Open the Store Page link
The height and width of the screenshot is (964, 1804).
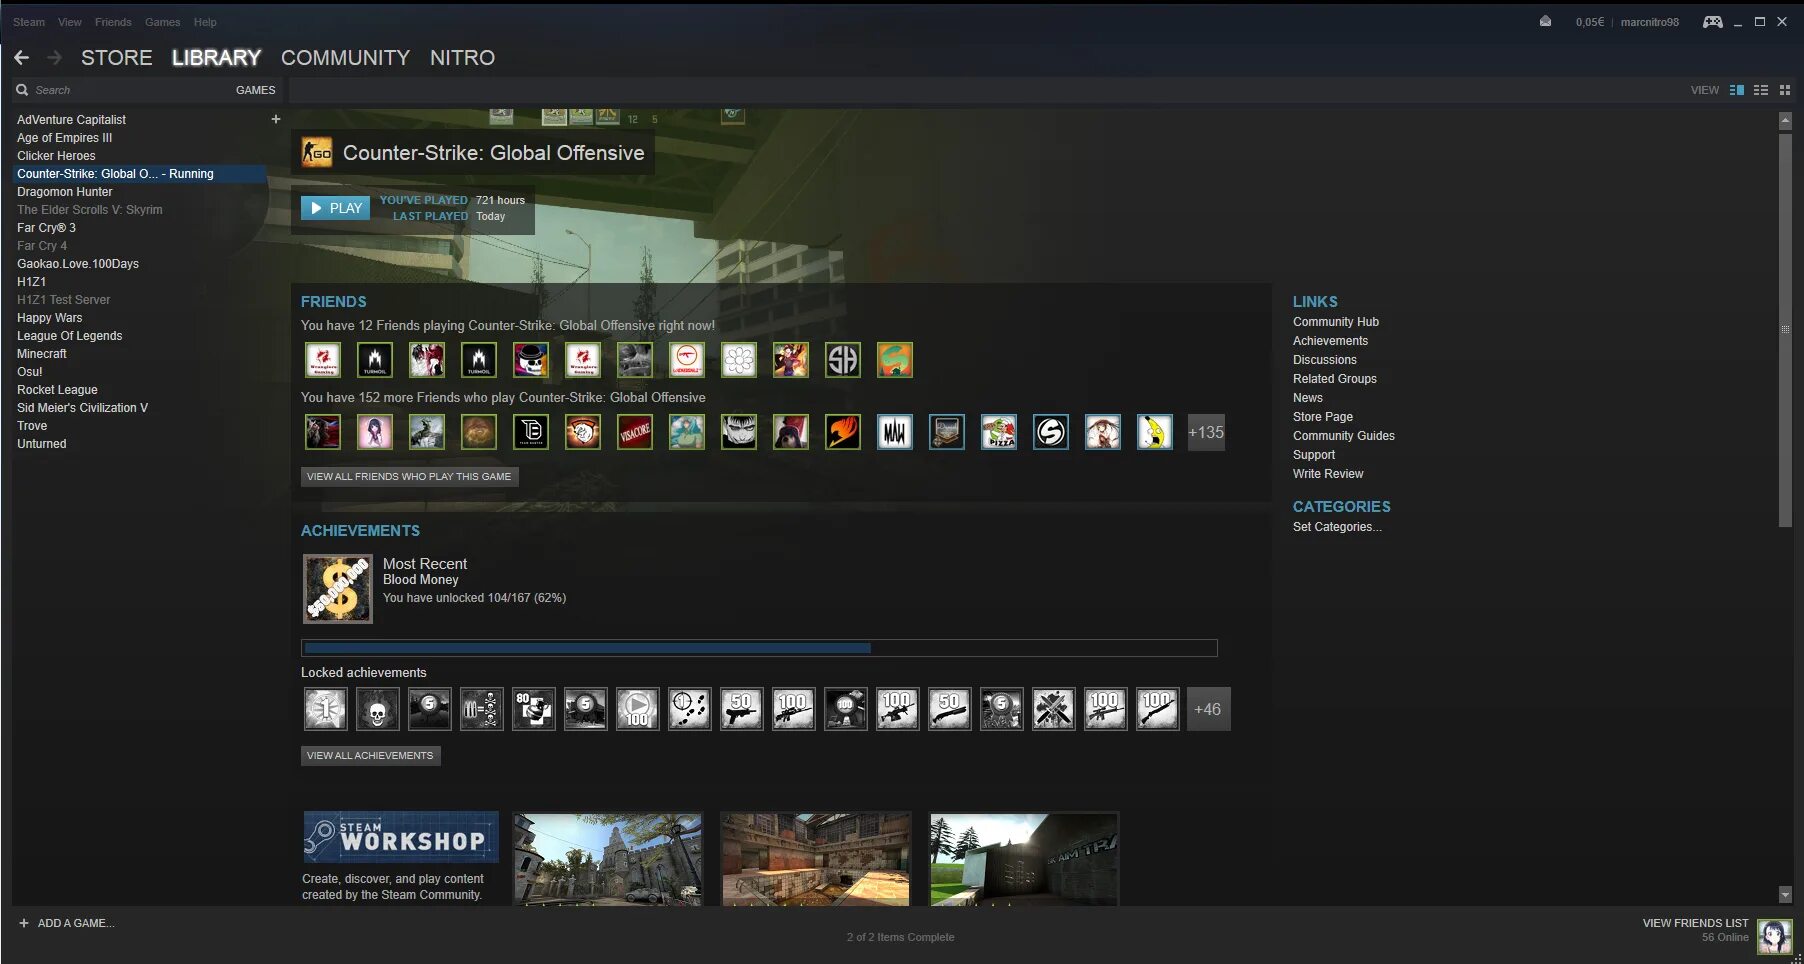click(1323, 417)
